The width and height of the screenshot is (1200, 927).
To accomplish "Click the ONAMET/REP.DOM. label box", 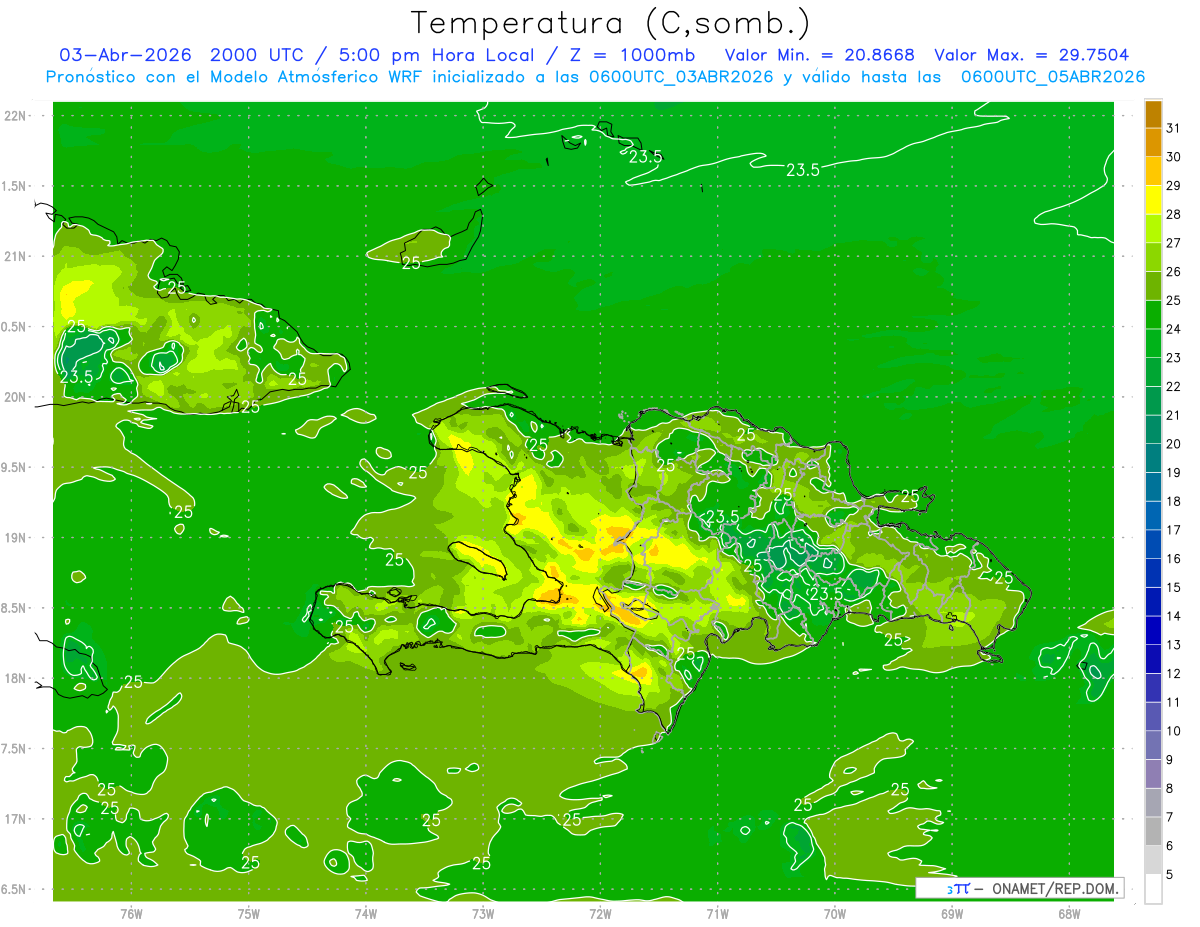I will pyautogui.click(x=1019, y=888).
